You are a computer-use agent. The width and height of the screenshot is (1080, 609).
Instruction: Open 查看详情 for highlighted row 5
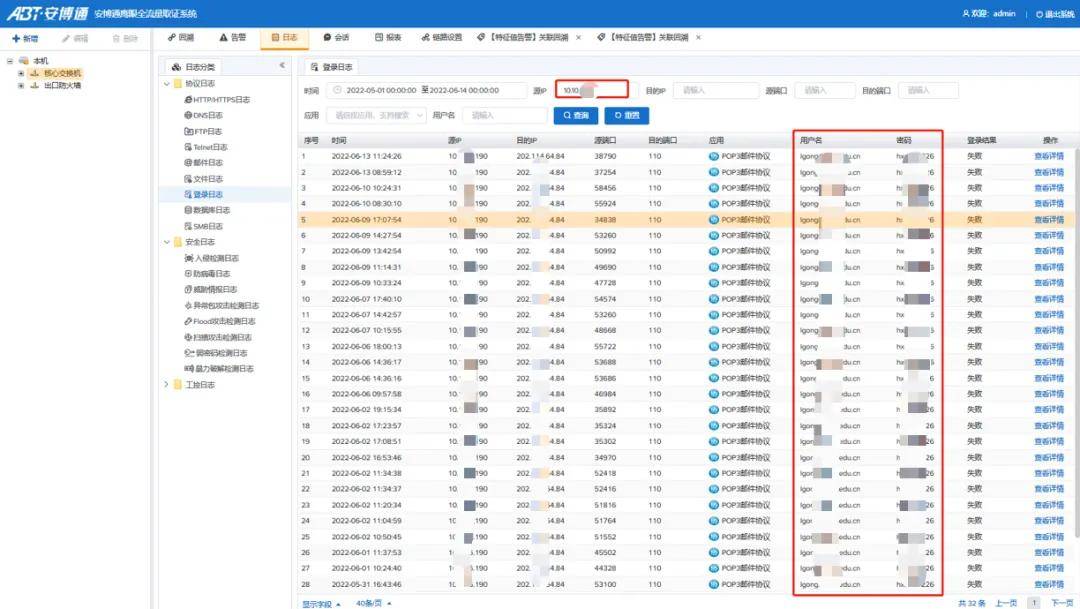[1049, 220]
